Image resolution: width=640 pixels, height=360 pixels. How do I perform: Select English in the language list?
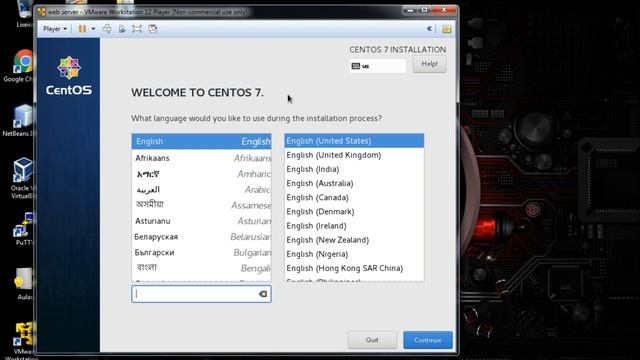click(202, 142)
